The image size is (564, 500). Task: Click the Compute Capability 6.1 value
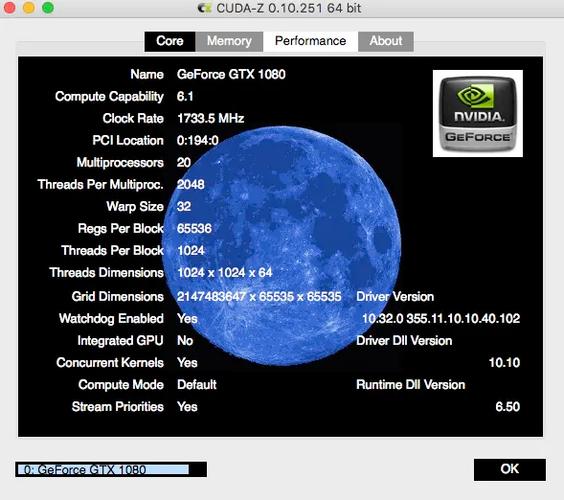pos(185,96)
